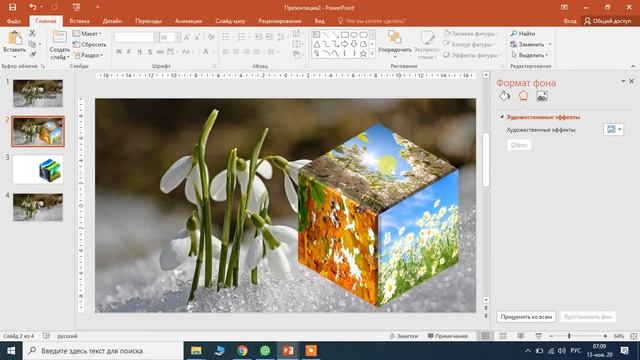The width and height of the screenshot is (640, 360).
Task: Click the Сброс button in Формат фона
Action: coord(519,145)
